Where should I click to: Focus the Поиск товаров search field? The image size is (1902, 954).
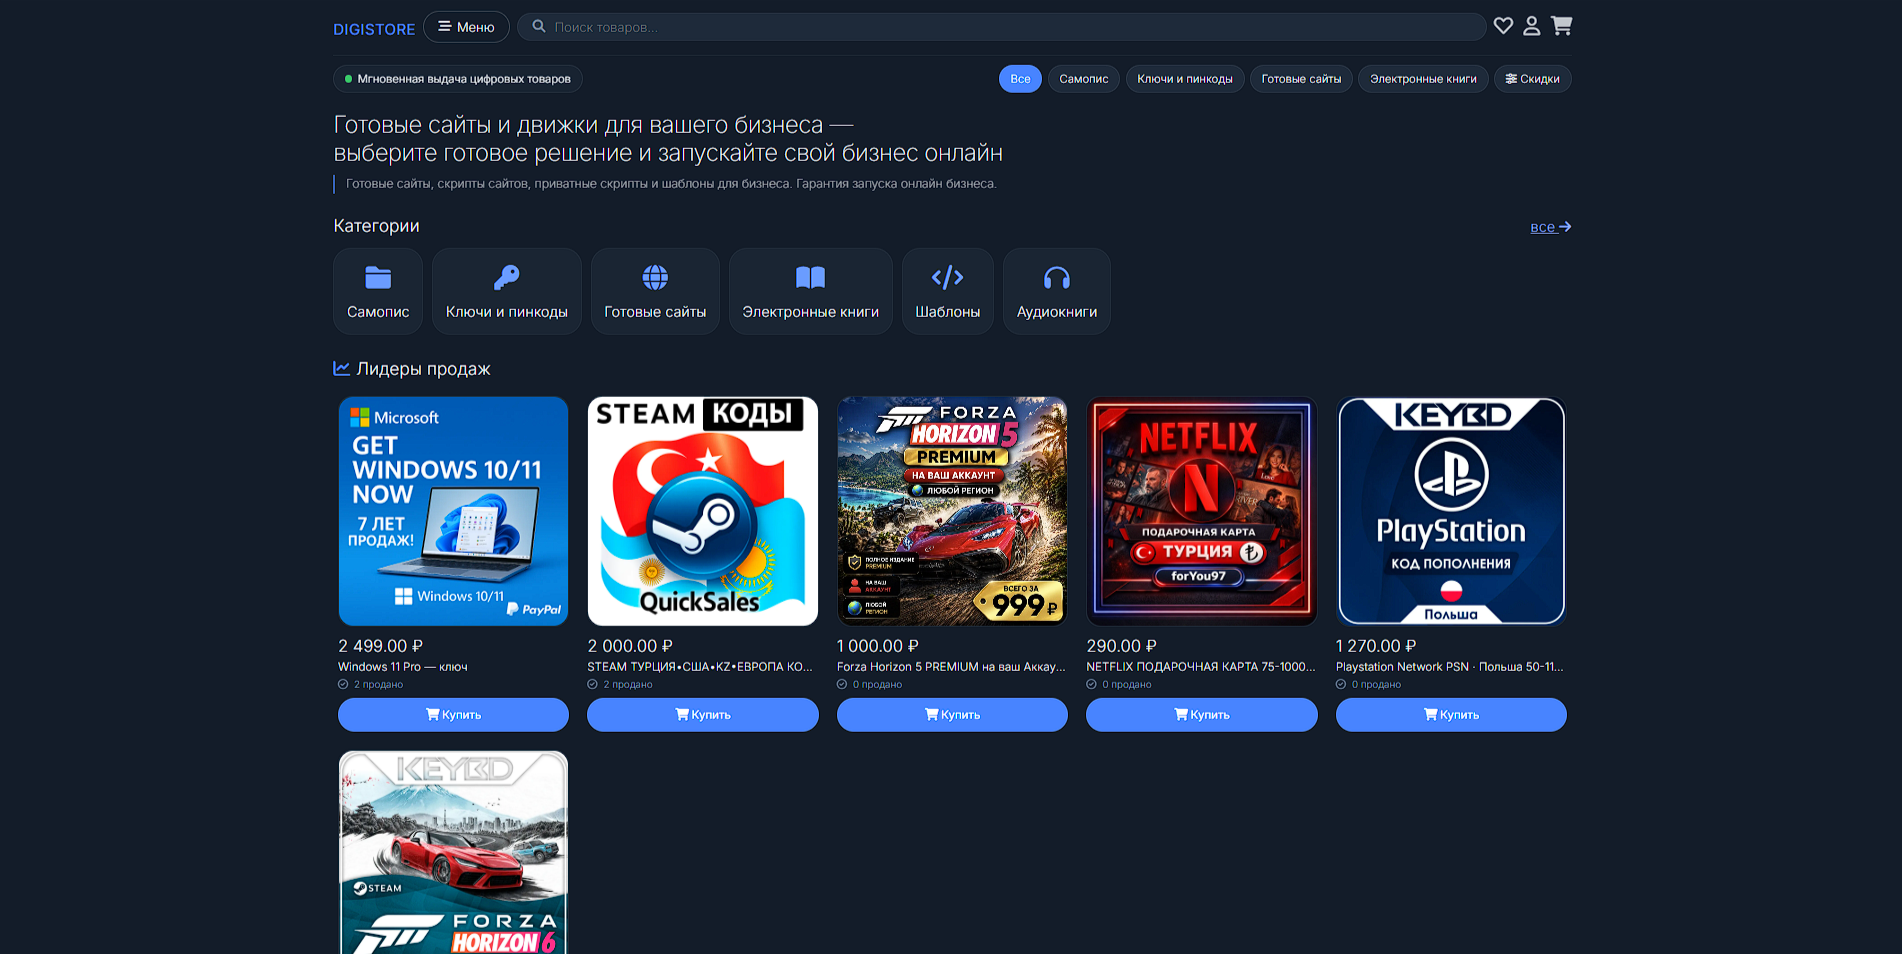(1001, 27)
